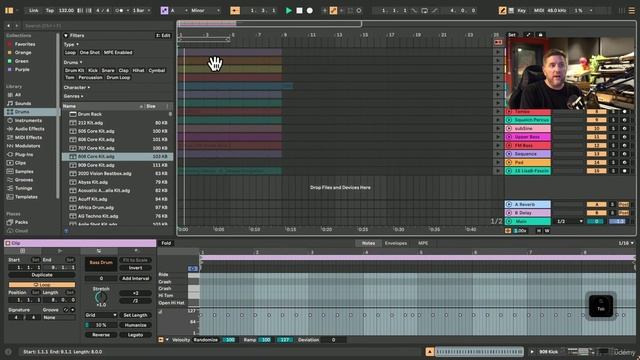640x360 pixels.
Task: Toggle the Follow playback icon
Action: (235, 11)
